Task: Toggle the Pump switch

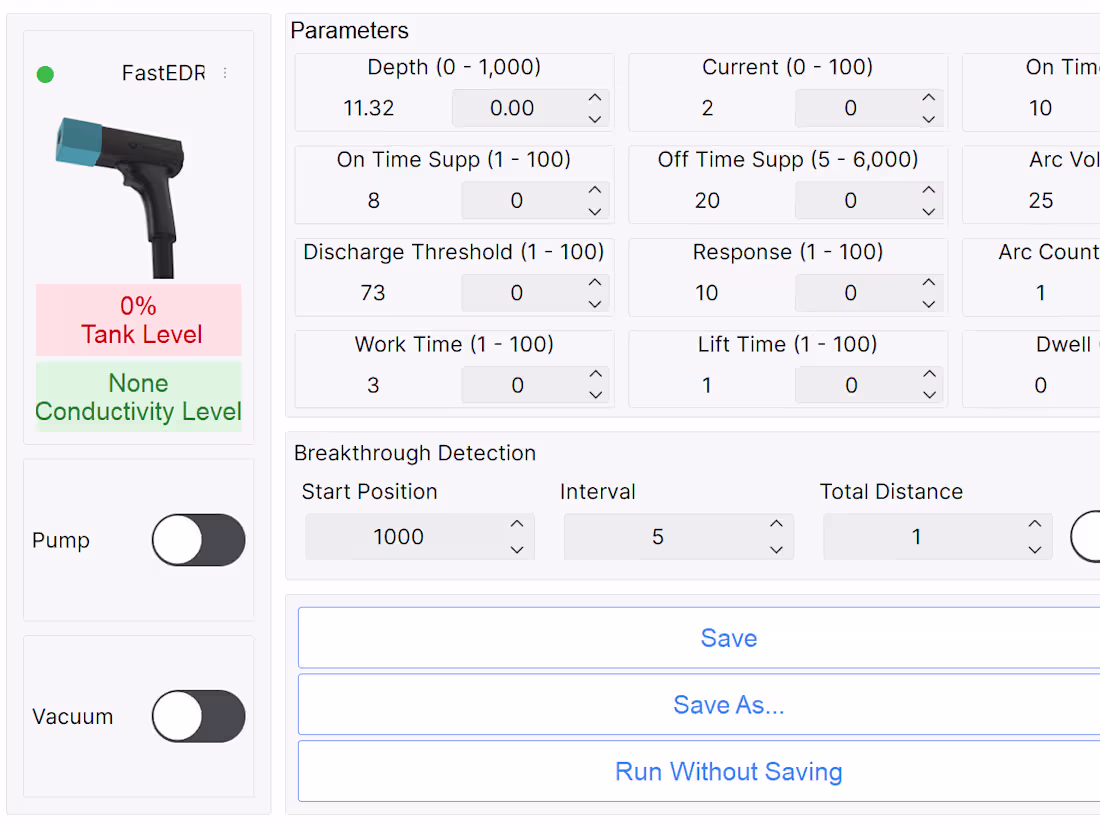Action: coord(198,540)
